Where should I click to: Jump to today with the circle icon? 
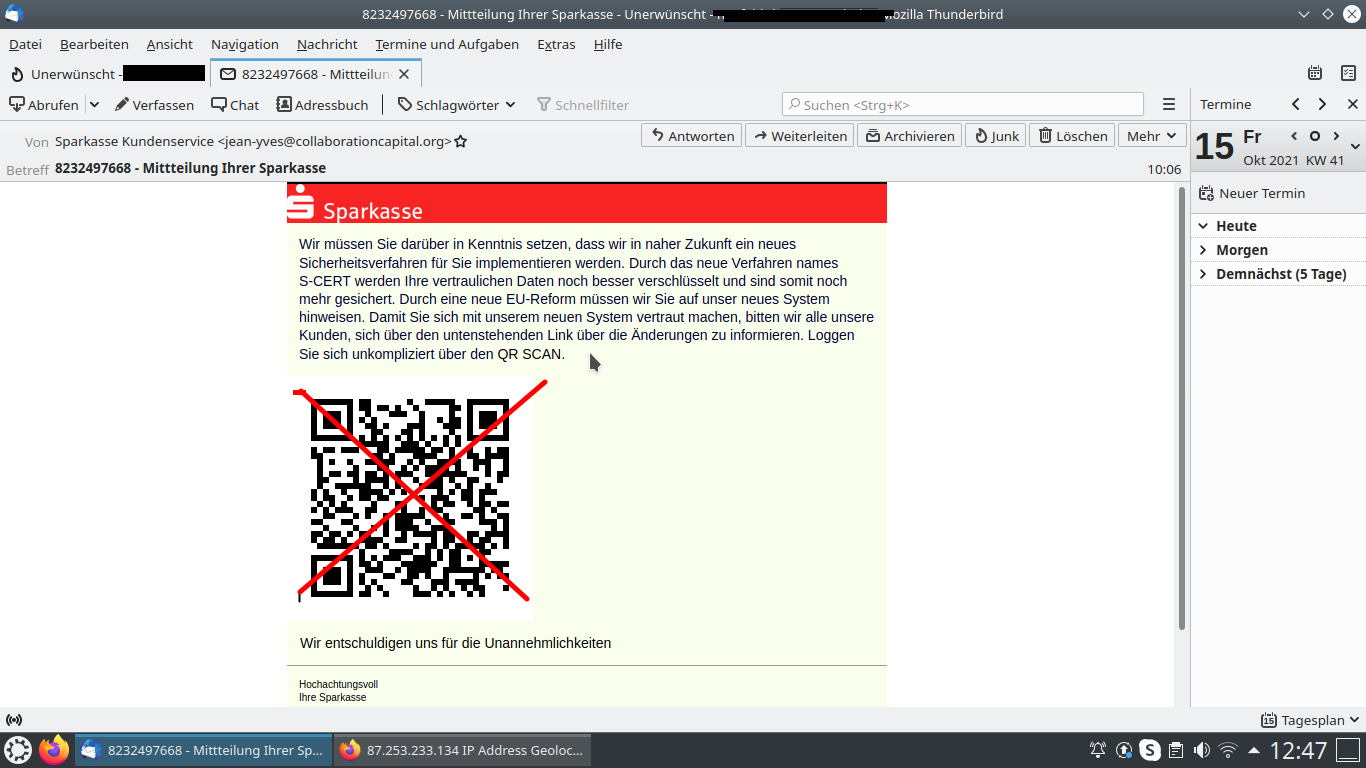click(1315, 136)
